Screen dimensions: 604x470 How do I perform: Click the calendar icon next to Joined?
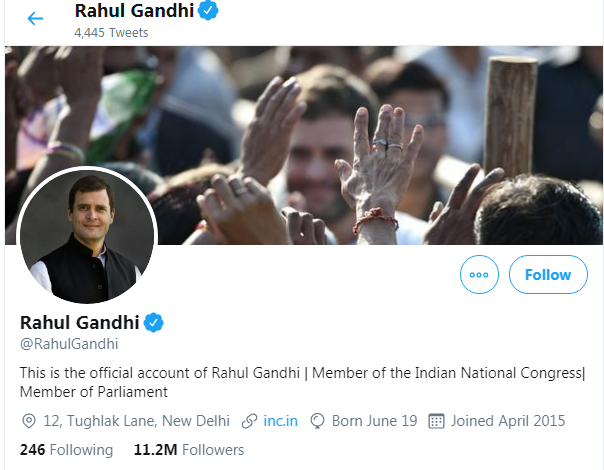(436, 421)
